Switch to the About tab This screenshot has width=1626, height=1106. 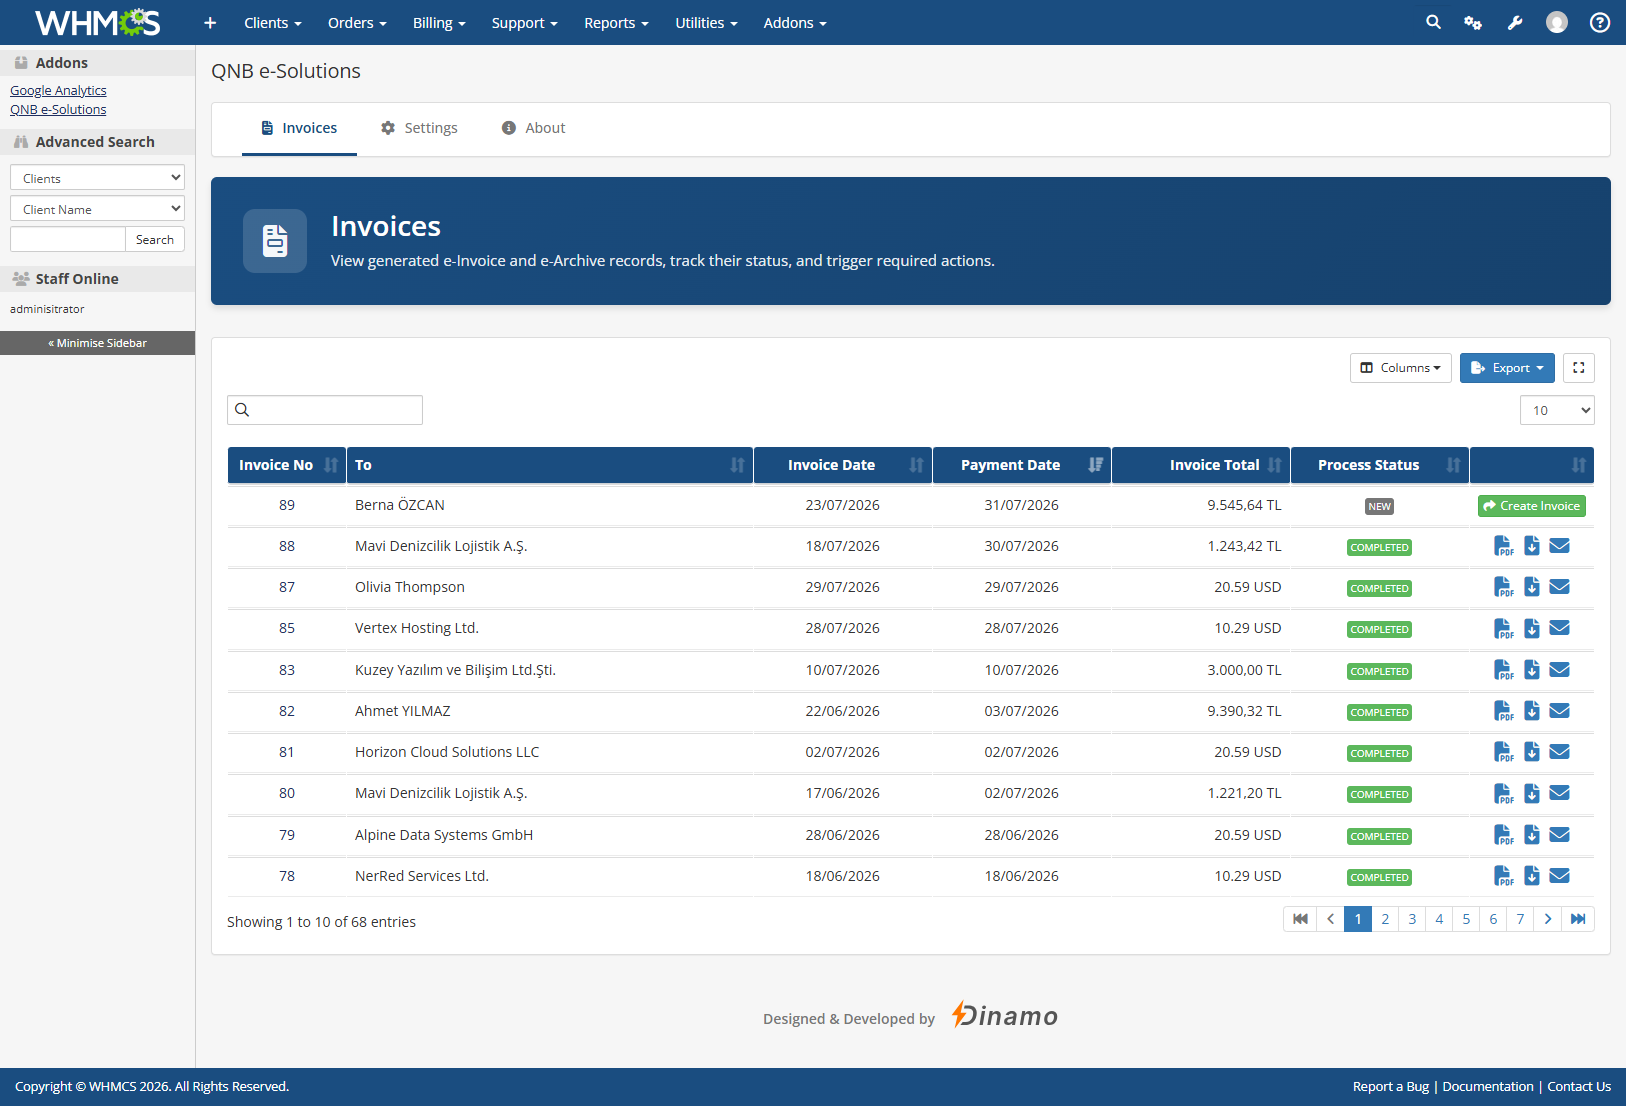pyautogui.click(x=533, y=128)
